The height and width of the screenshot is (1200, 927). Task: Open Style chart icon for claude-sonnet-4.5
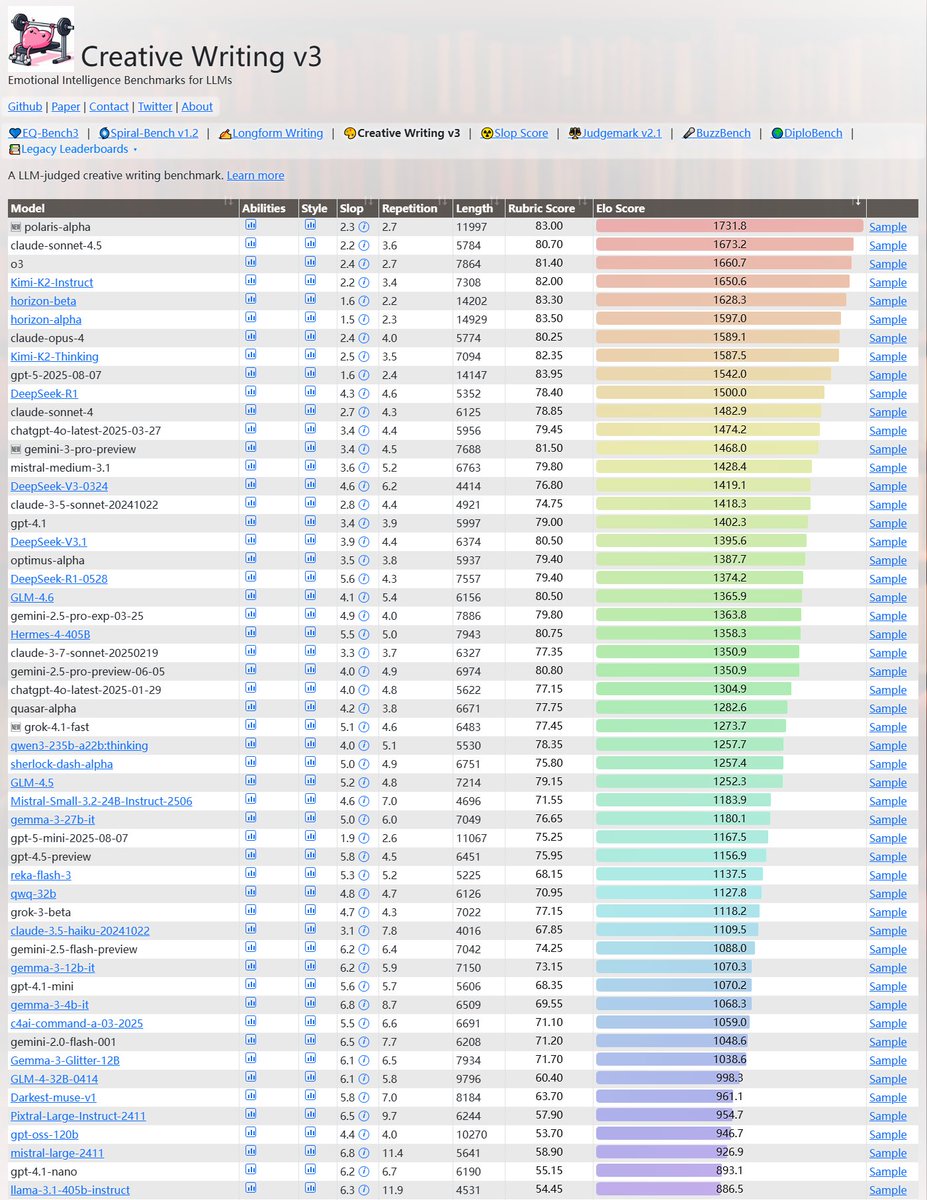coord(310,244)
